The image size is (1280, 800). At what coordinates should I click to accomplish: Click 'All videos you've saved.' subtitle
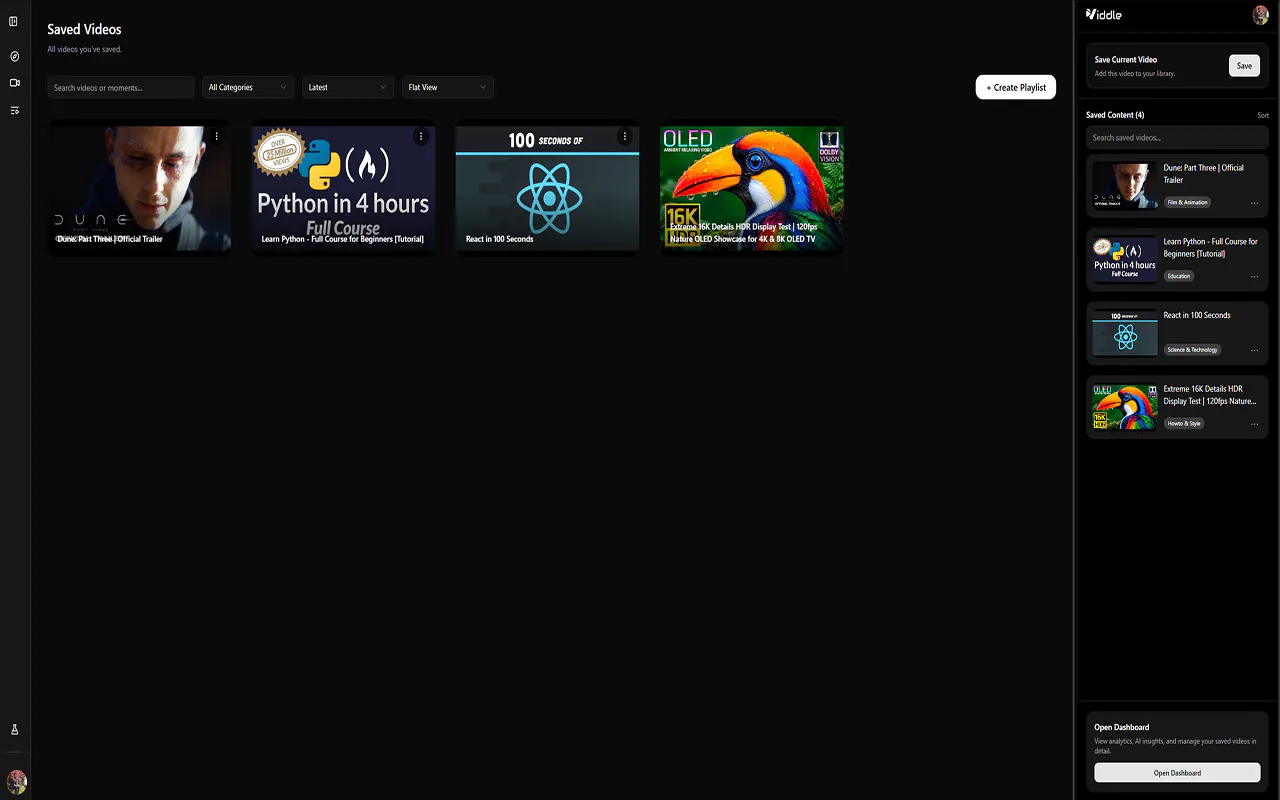(85, 49)
